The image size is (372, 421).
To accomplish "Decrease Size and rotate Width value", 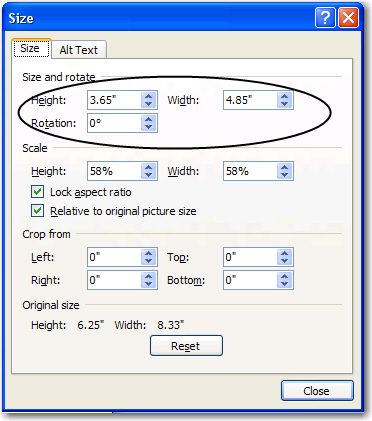I will (284, 104).
